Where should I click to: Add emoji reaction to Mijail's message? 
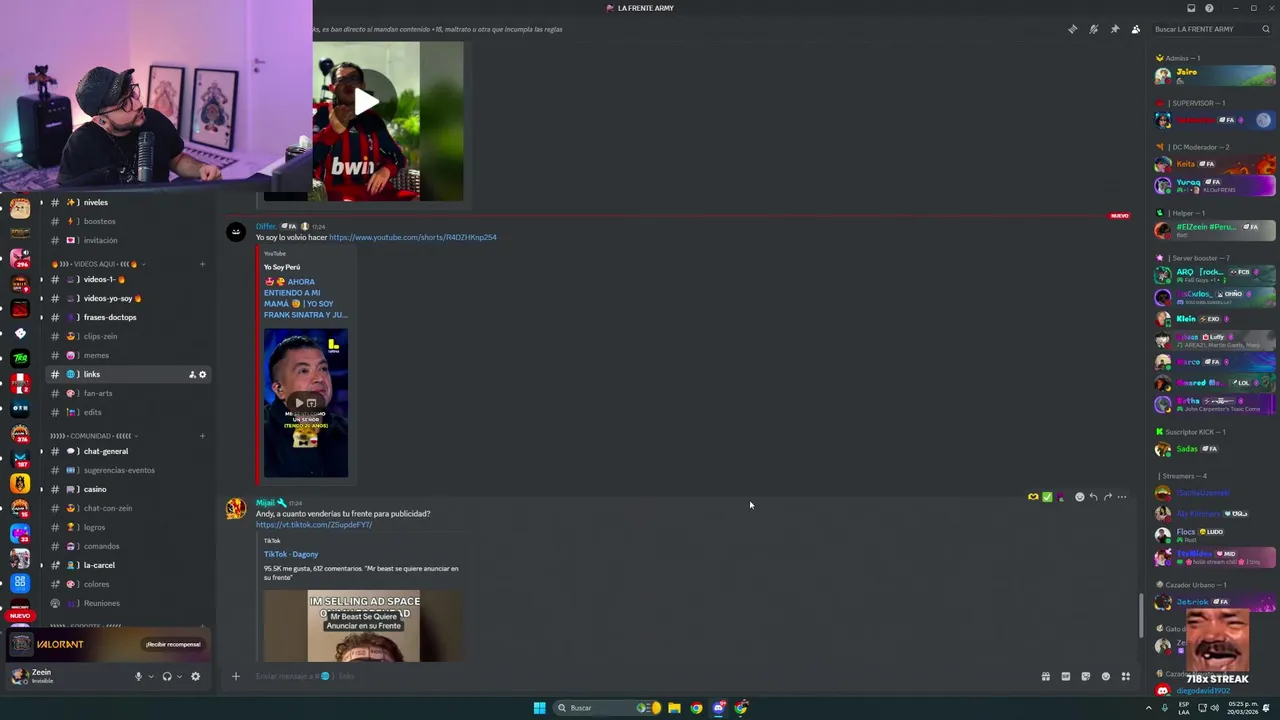pos(1079,497)
